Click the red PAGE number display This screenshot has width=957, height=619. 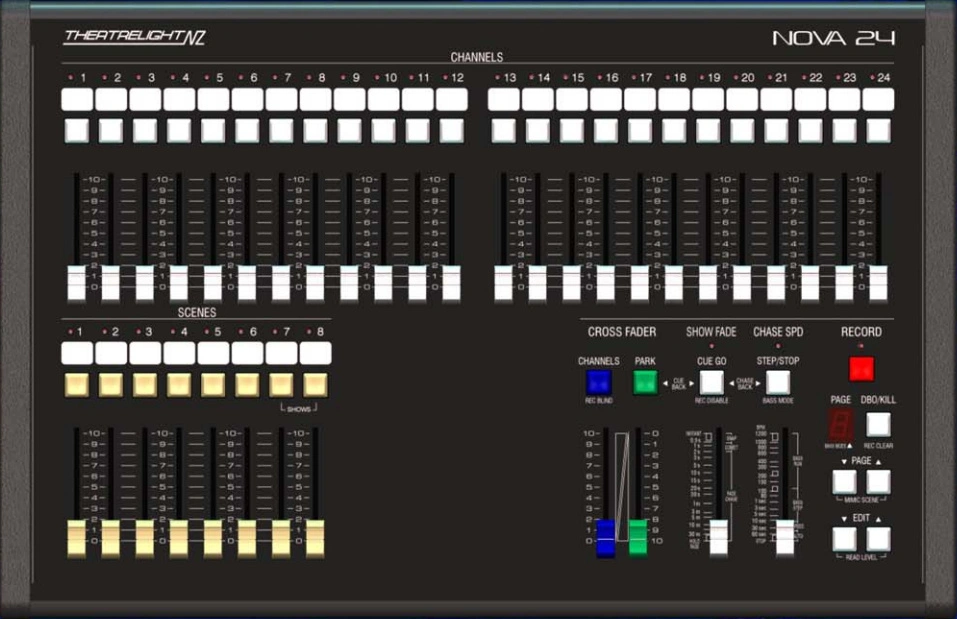coord(840,422)
